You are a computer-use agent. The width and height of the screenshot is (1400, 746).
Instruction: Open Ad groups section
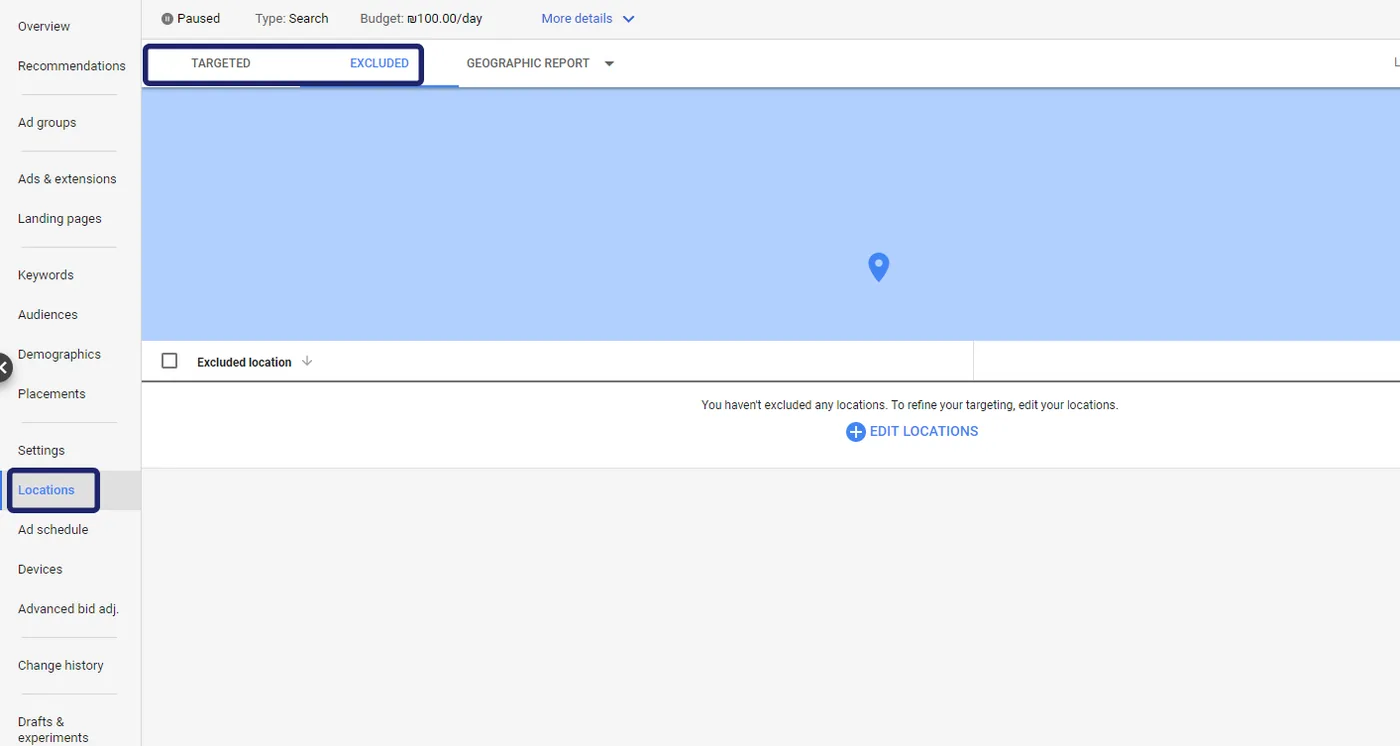tap(47, 123)
